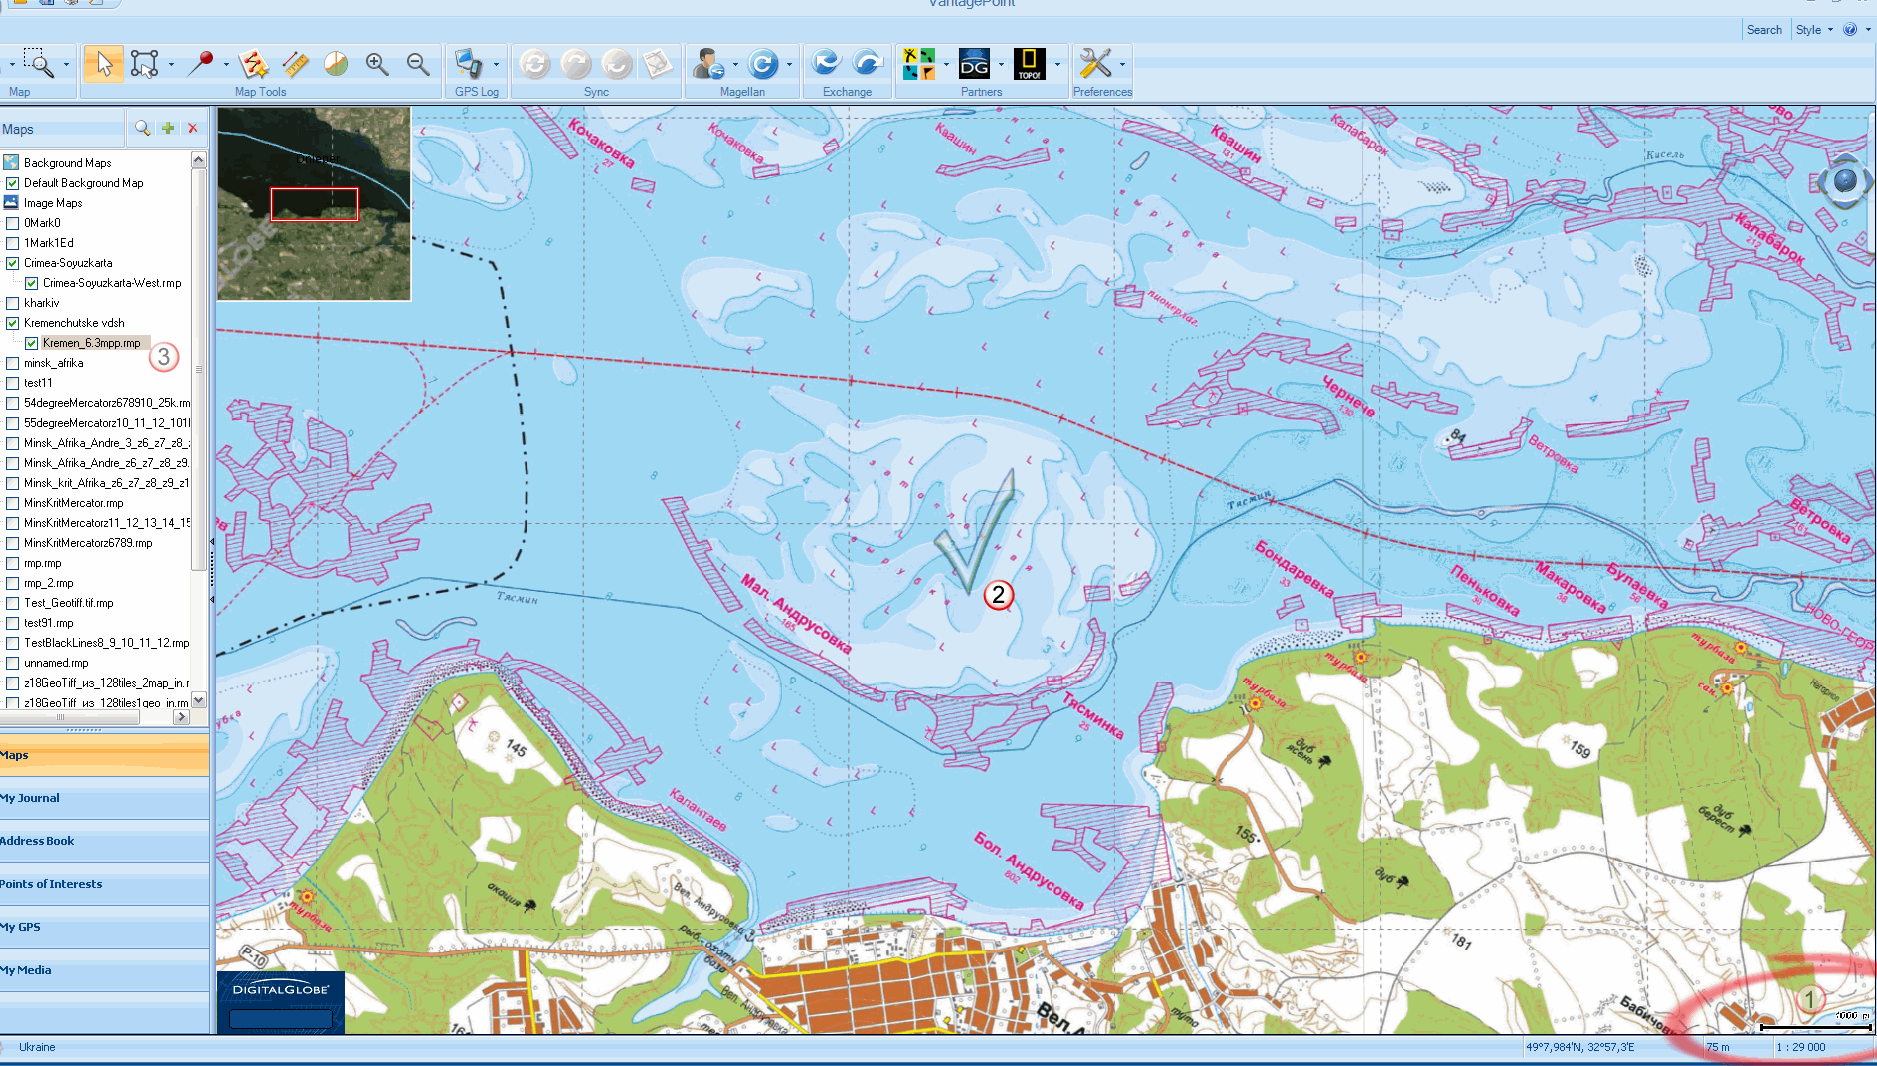Viewport: 1877px width, 1066px height.
Task: Click the green plus add map icon
Action: click(168, 128)
